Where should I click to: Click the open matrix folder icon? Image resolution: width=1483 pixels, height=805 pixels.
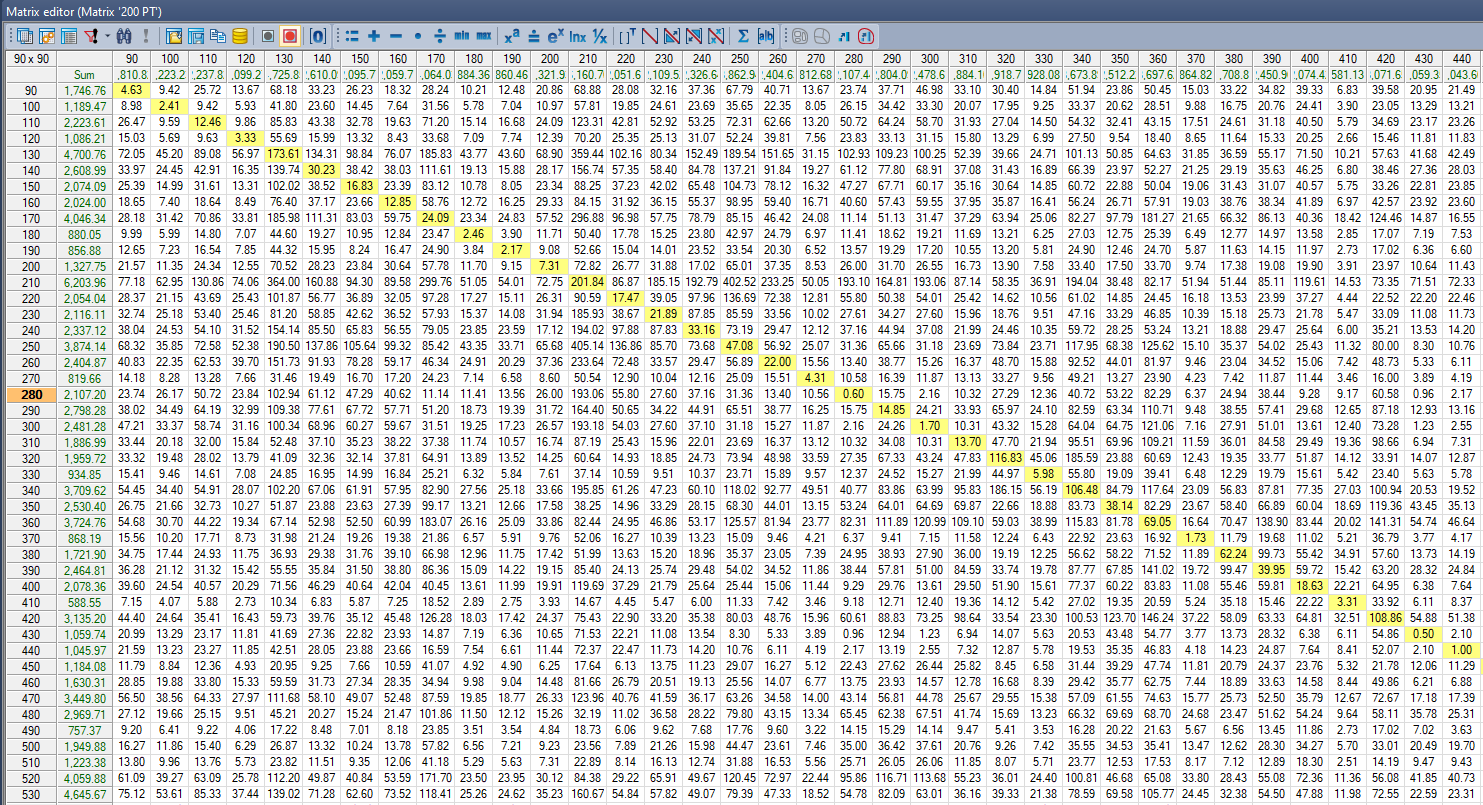[x=174, y=36]
